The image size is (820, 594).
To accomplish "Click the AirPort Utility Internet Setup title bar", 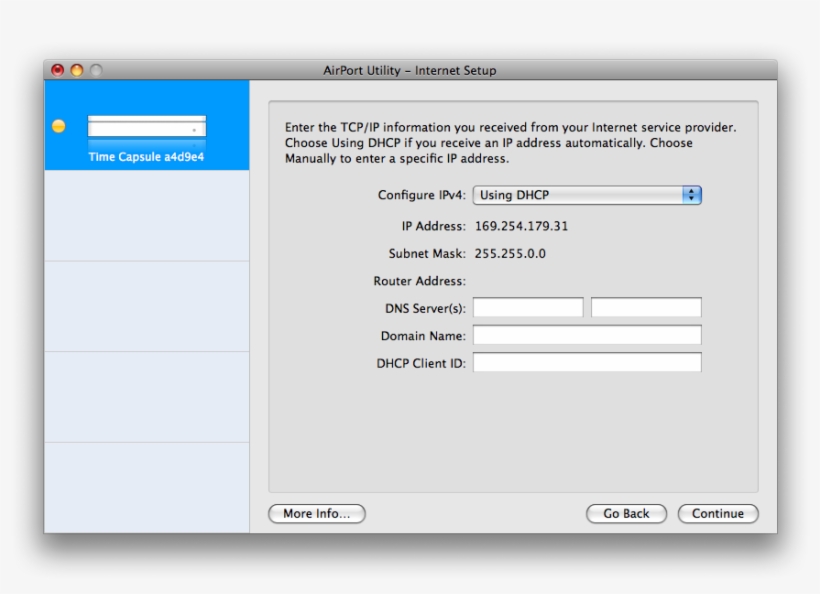I will pos(410,70).
